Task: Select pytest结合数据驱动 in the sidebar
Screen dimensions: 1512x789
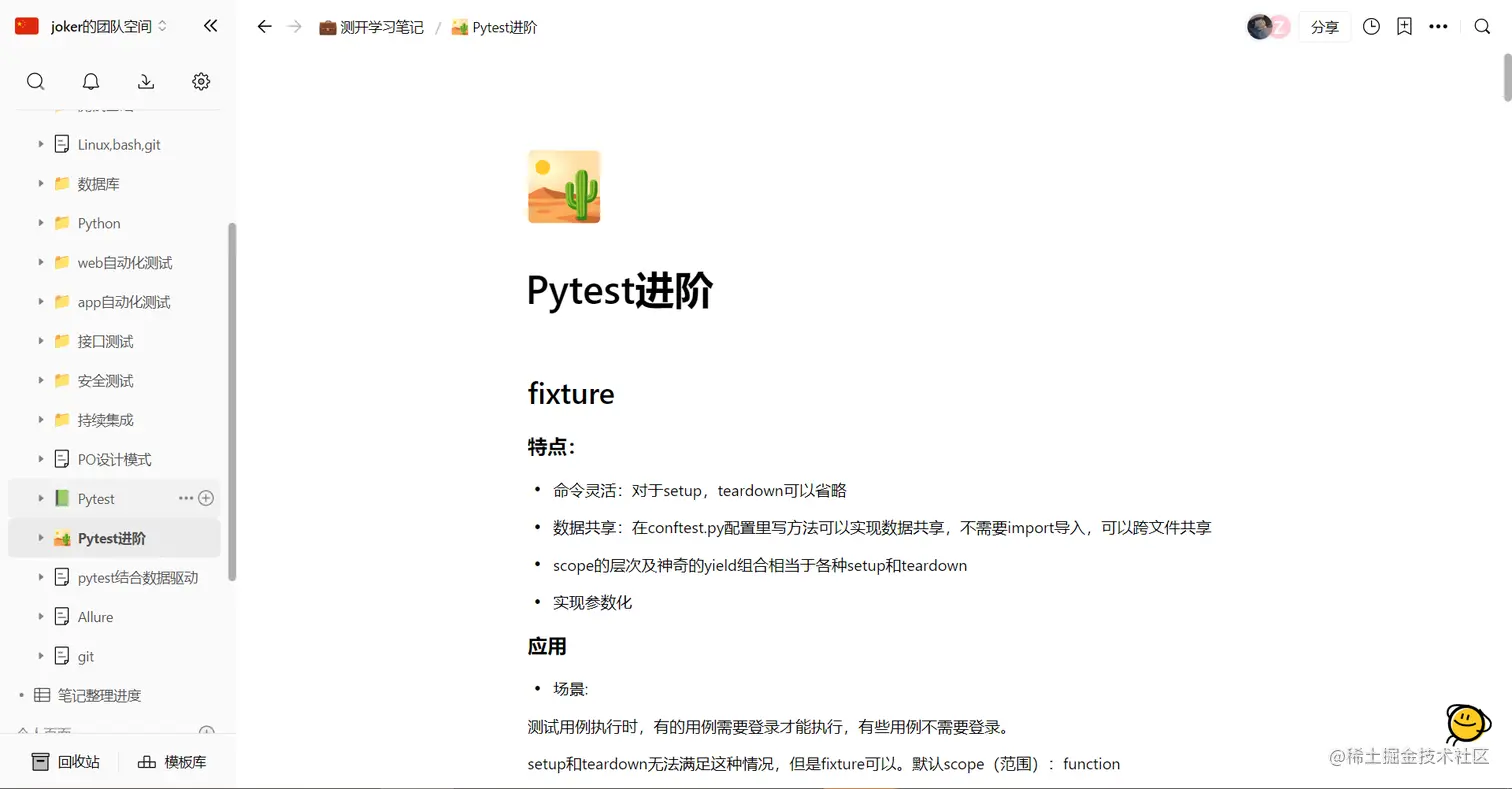Action: tap(140, 577)
